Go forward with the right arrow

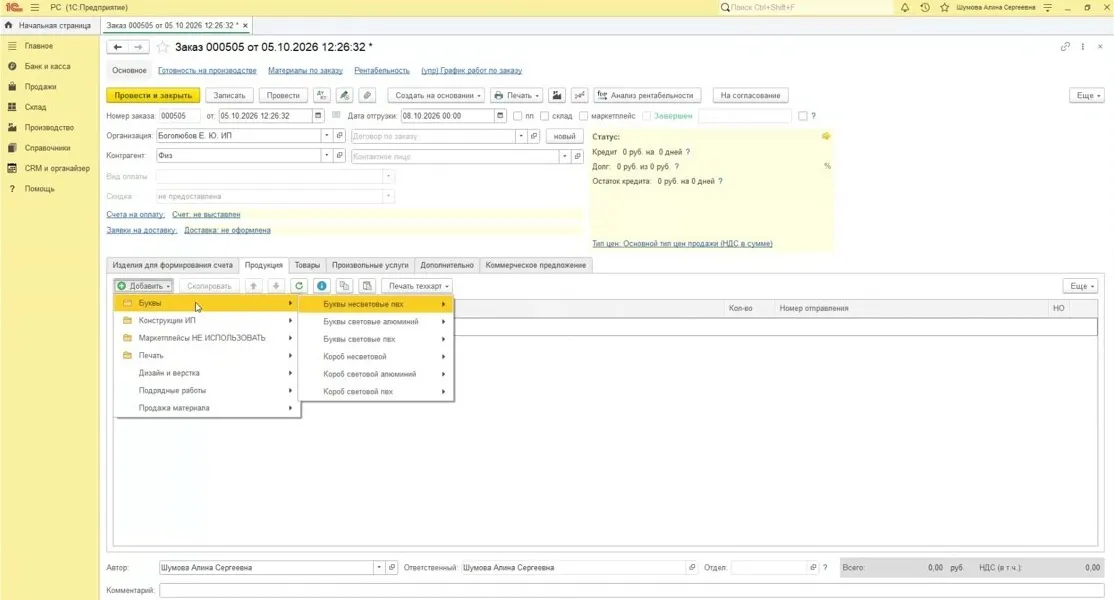(x=139, y=47)
